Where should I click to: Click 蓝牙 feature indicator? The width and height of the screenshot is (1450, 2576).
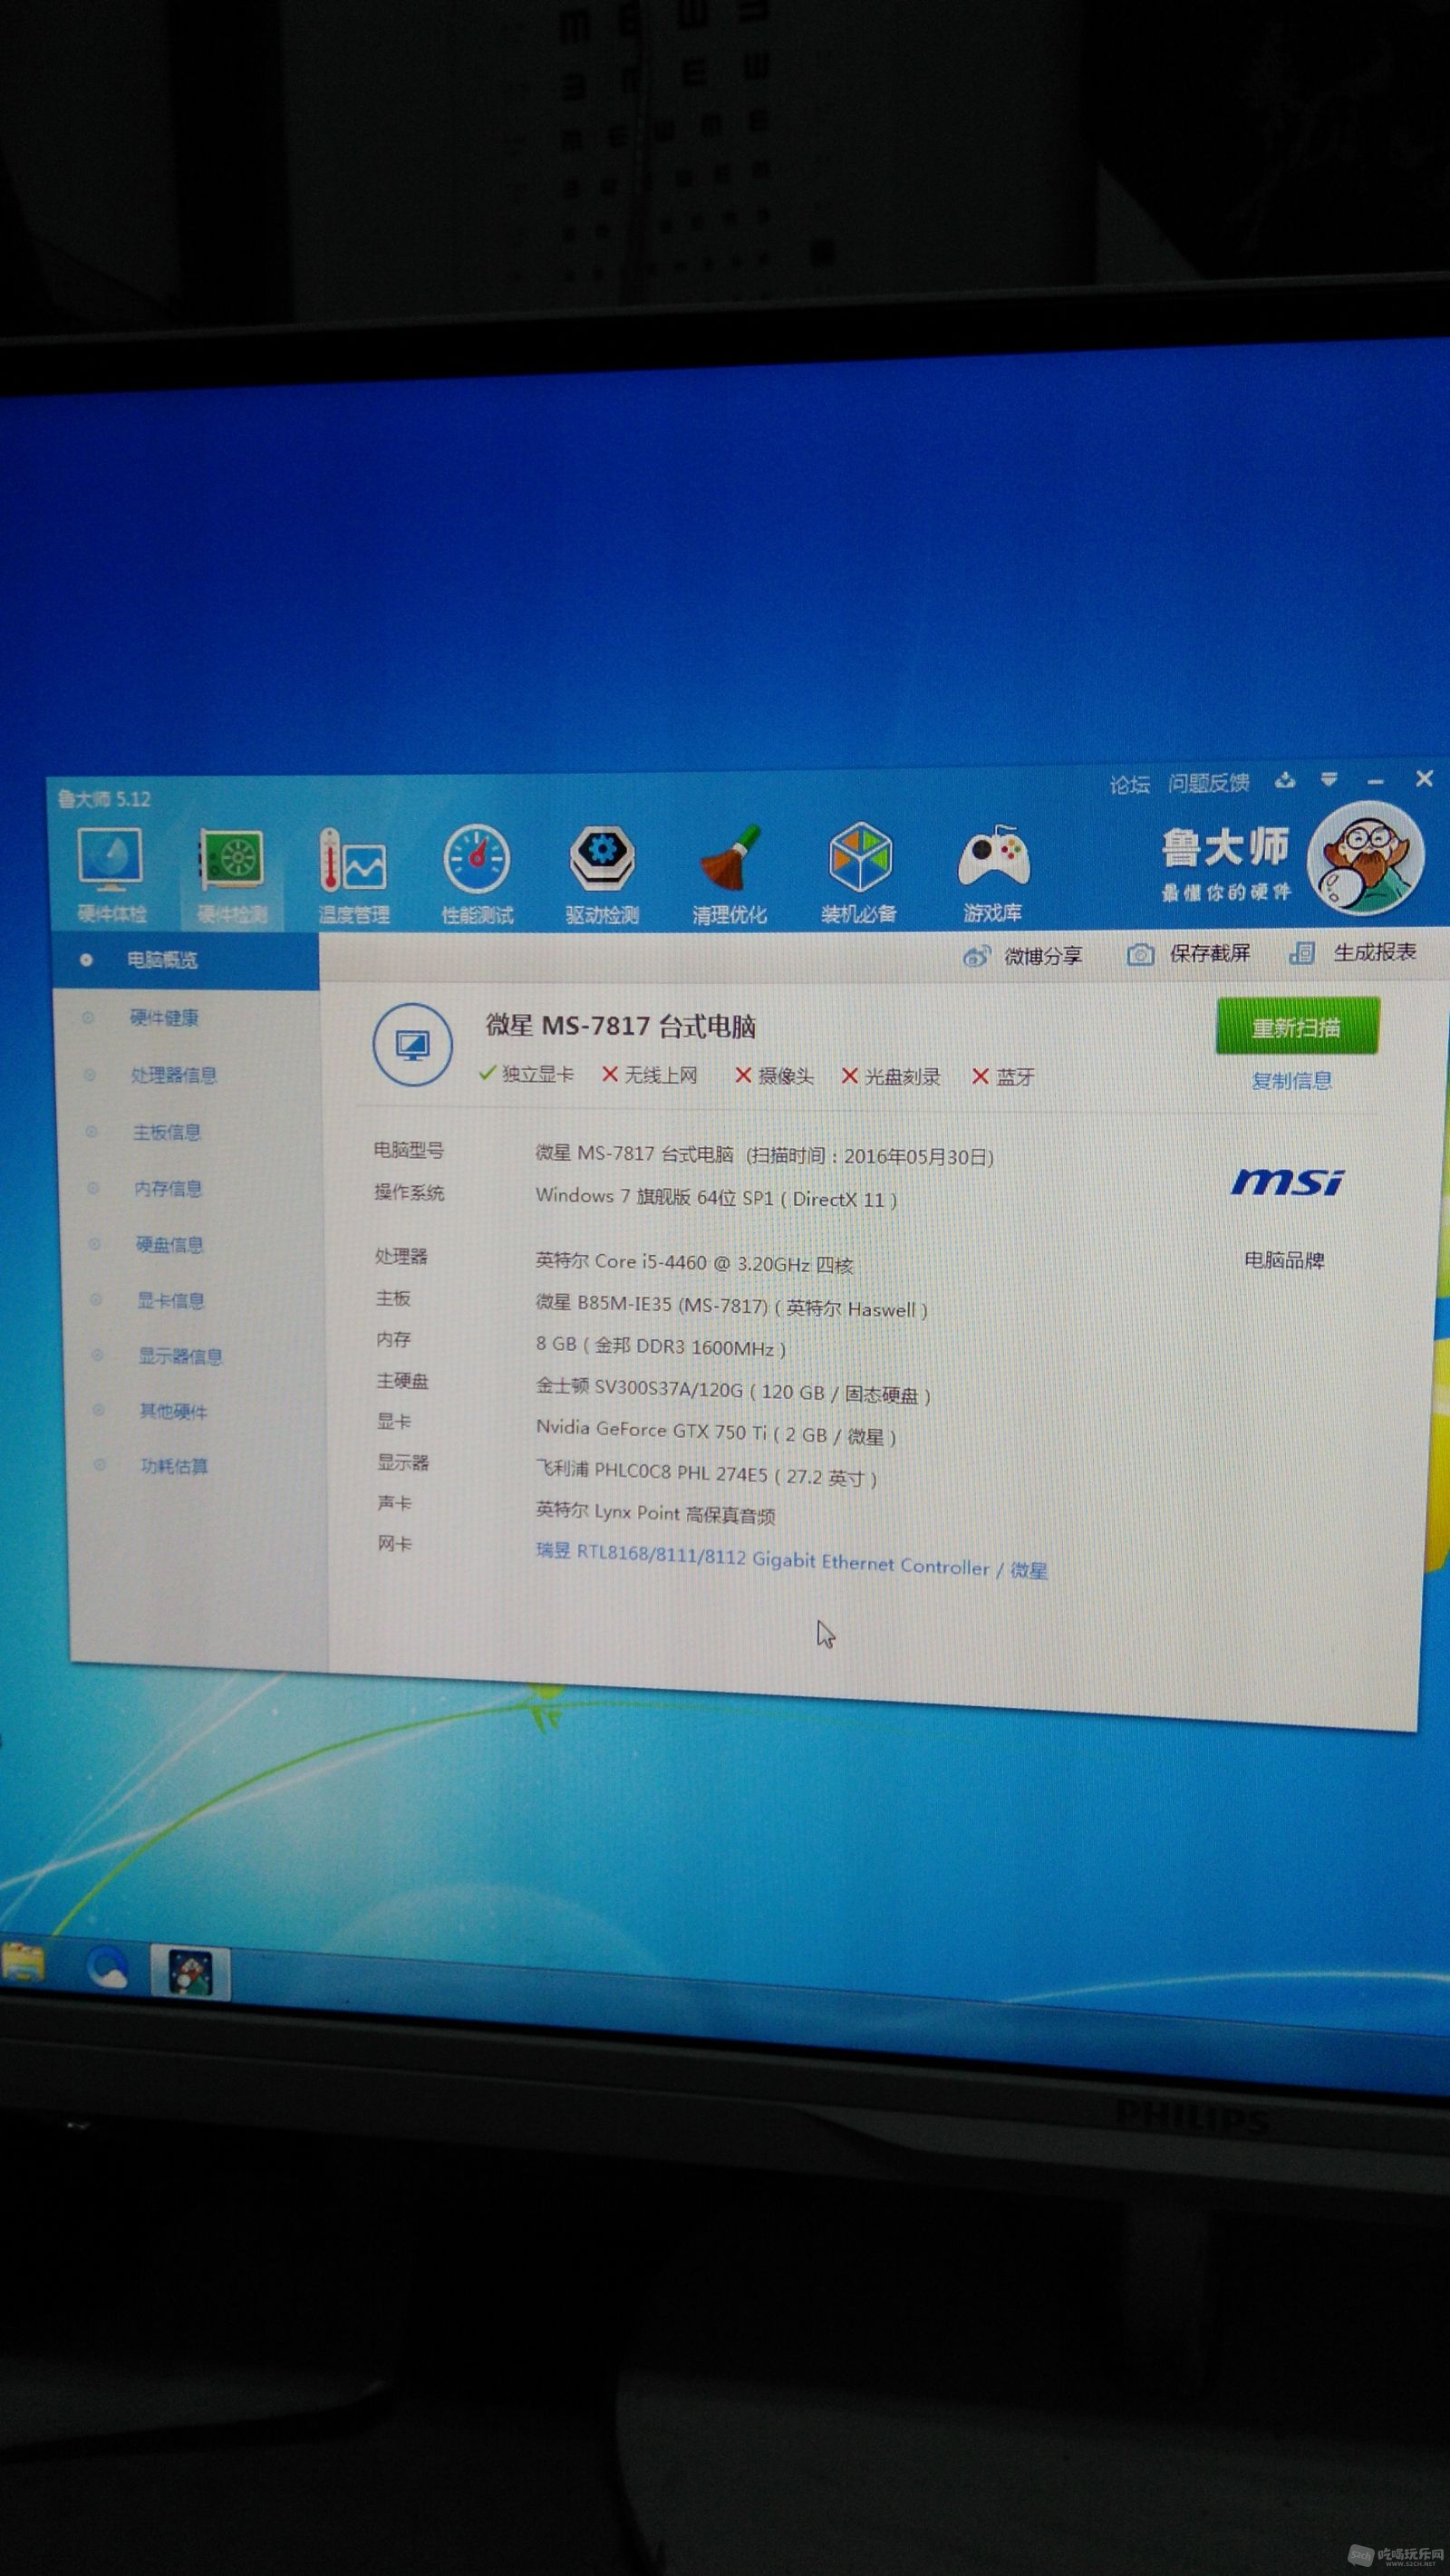click(x=1003, y=1077)
